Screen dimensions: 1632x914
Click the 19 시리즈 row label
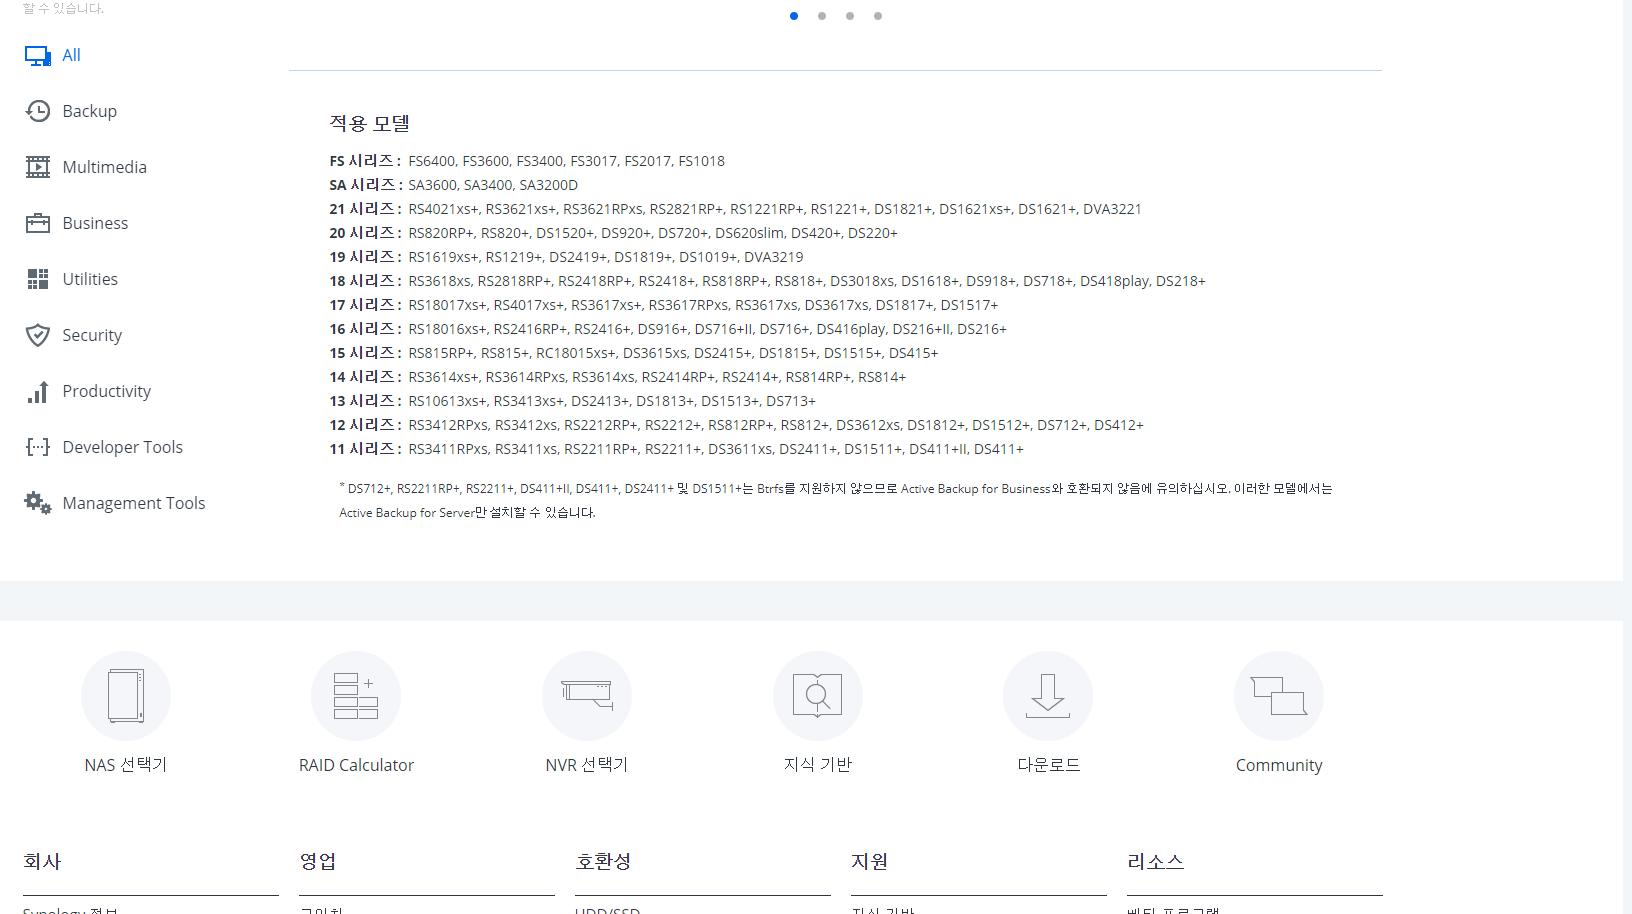click(x=366, y=257)
